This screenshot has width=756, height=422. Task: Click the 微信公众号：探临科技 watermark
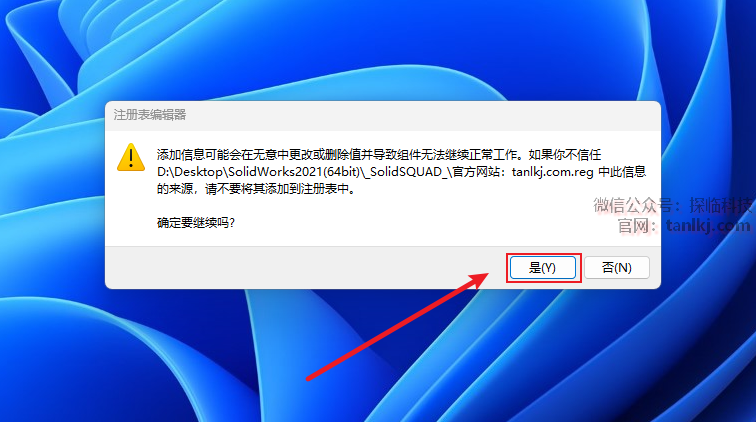672,205
